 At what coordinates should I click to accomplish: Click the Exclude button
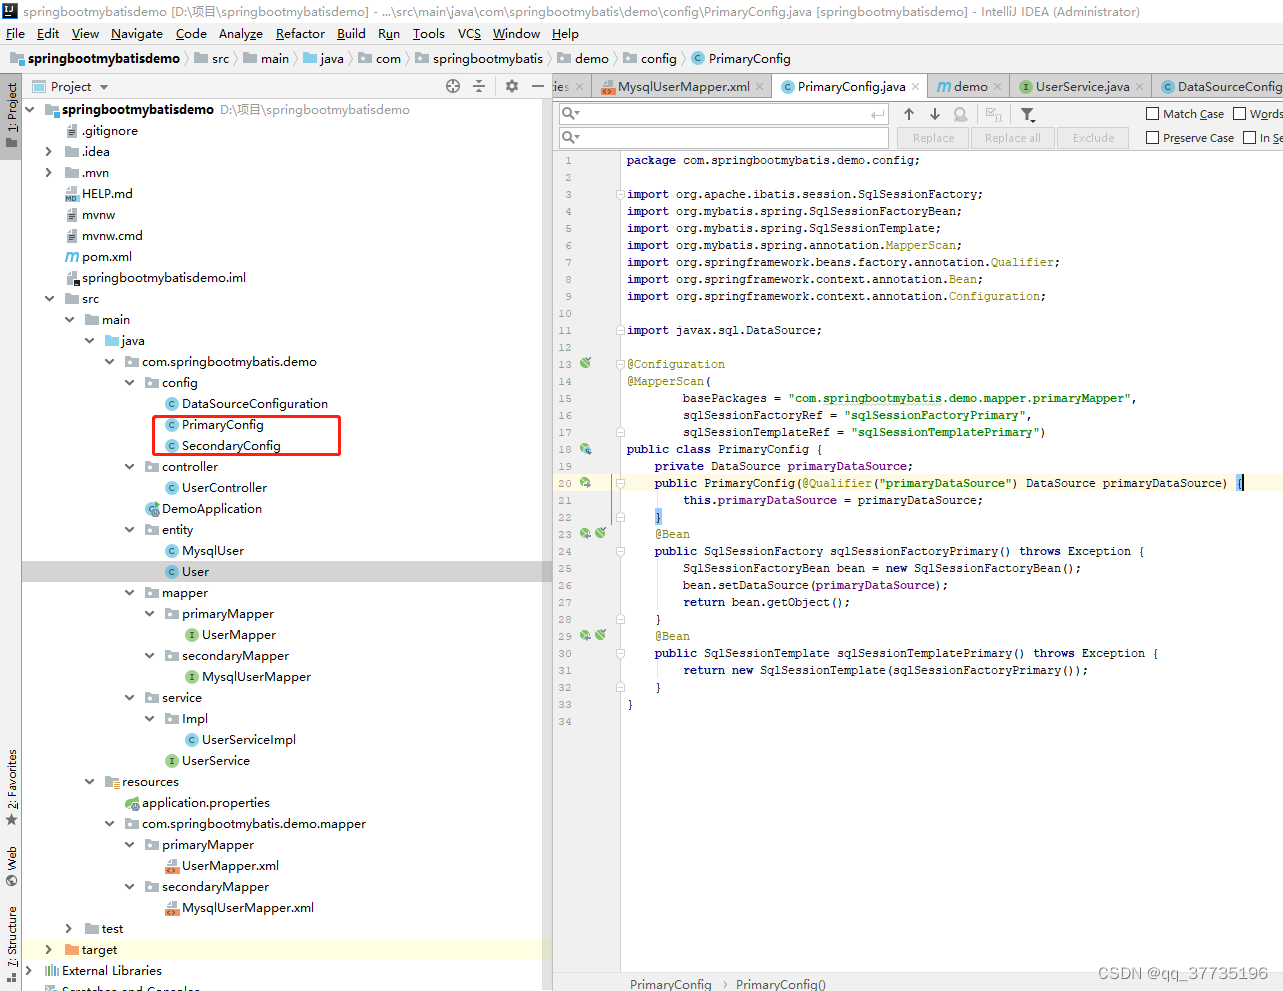click(1092, 137)
